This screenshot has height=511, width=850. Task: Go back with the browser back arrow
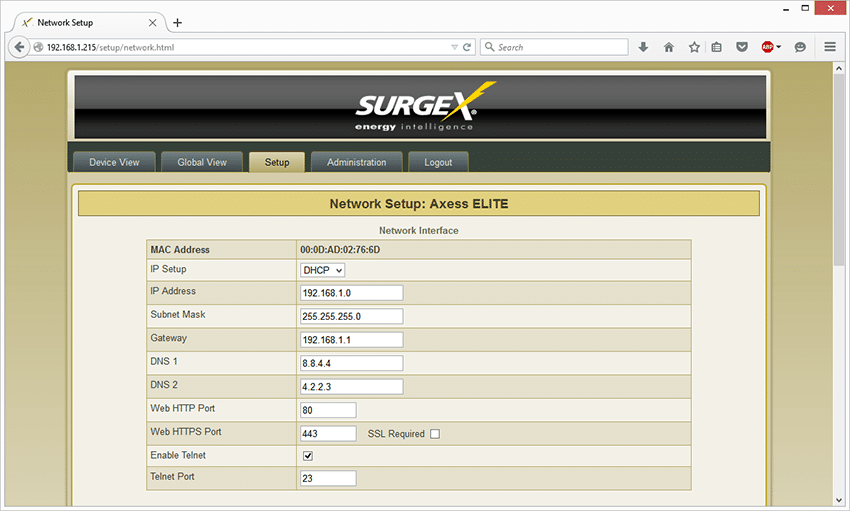19,47
